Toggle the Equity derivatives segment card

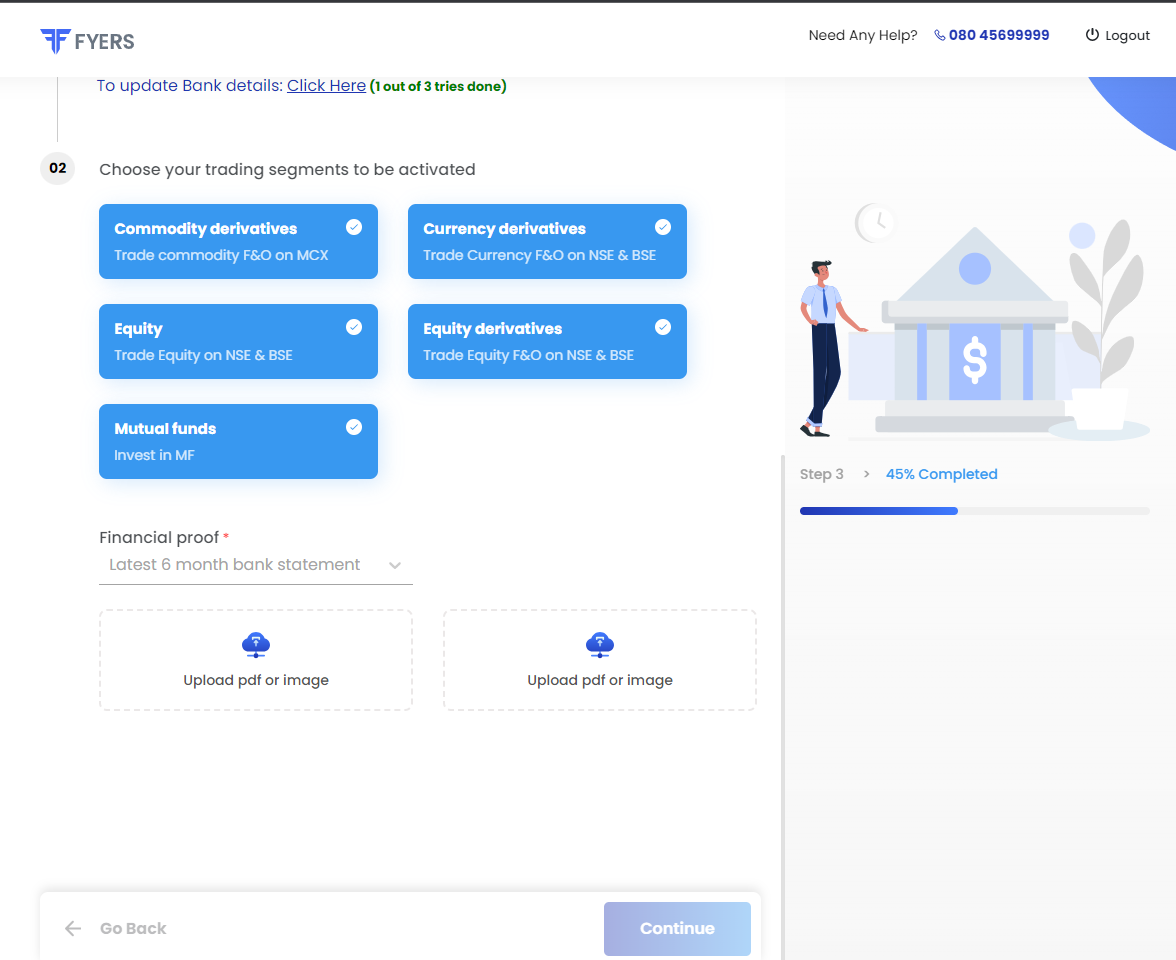point(548,341)
